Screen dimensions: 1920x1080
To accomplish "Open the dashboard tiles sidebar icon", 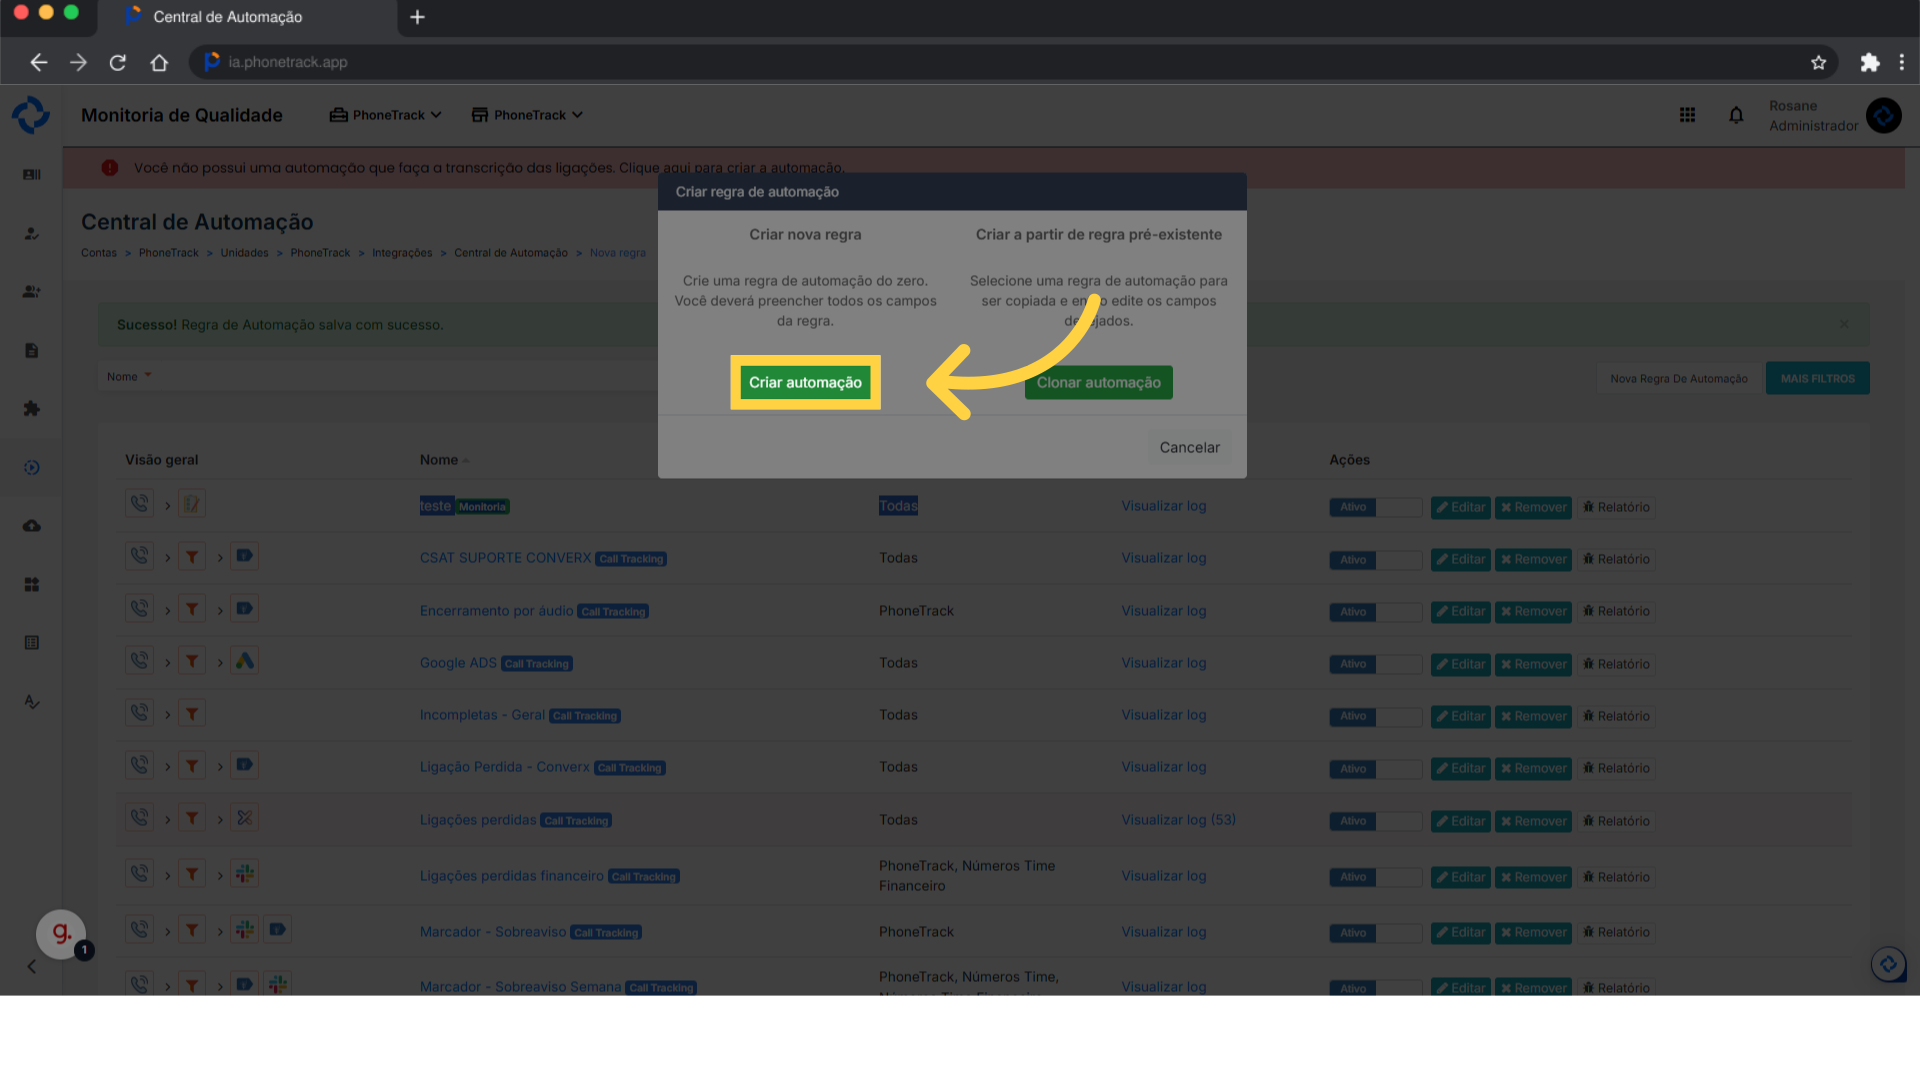I will pos(32,584).
